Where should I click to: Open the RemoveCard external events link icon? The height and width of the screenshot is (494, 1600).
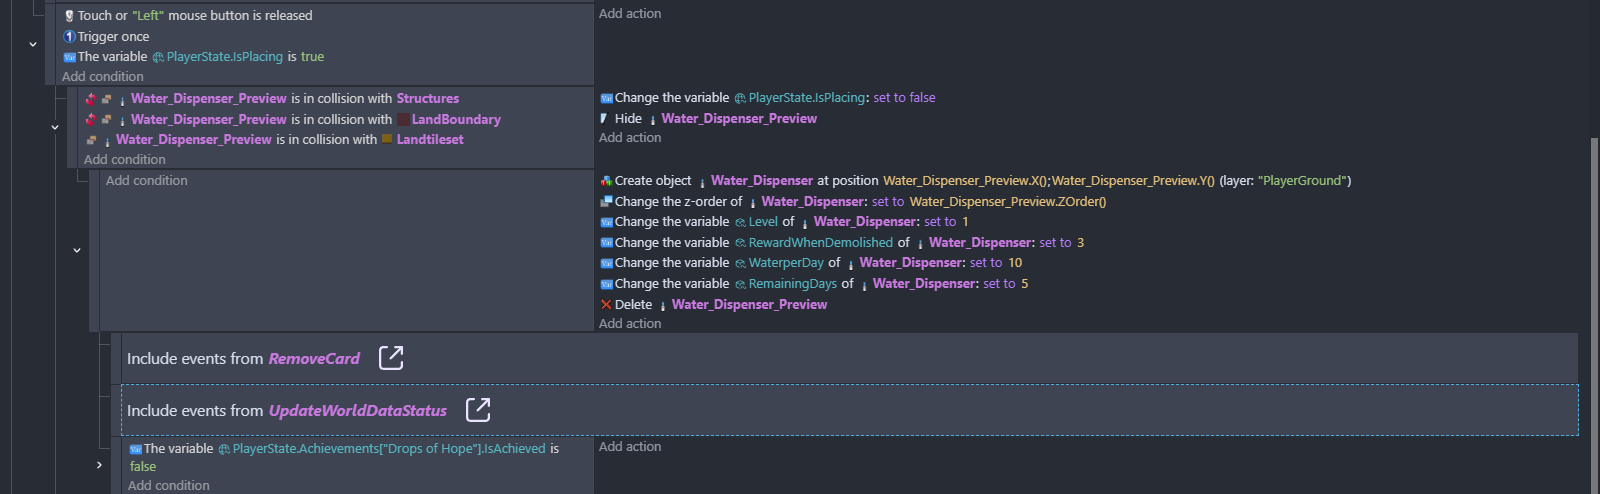pos(391,358)
